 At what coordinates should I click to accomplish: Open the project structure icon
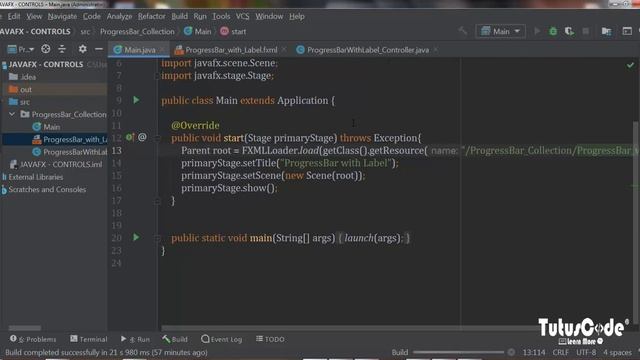click(x=607, y=31)
